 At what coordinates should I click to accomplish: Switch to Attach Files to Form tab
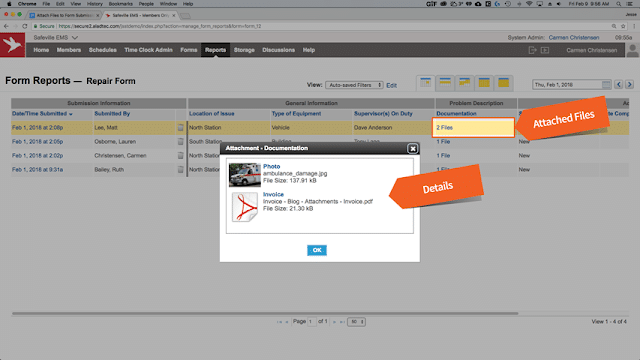click(x=64, y=16)
